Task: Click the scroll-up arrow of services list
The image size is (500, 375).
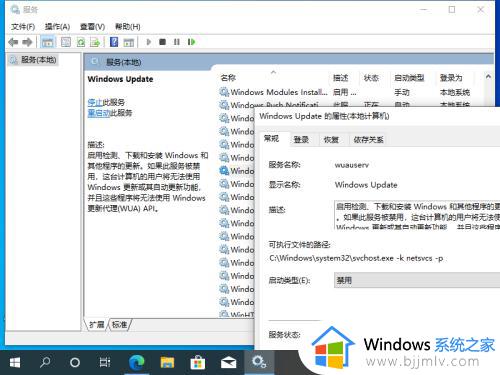Action: [488, 77]
